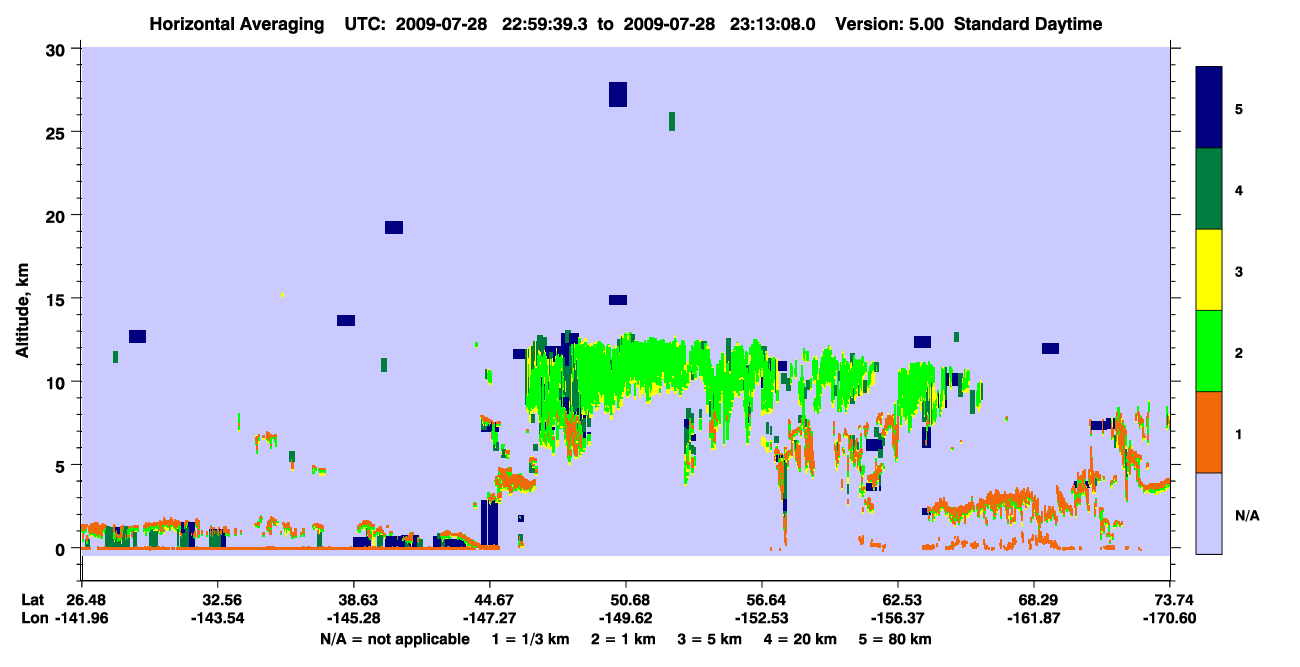Click longitude value -156.37

898,618
